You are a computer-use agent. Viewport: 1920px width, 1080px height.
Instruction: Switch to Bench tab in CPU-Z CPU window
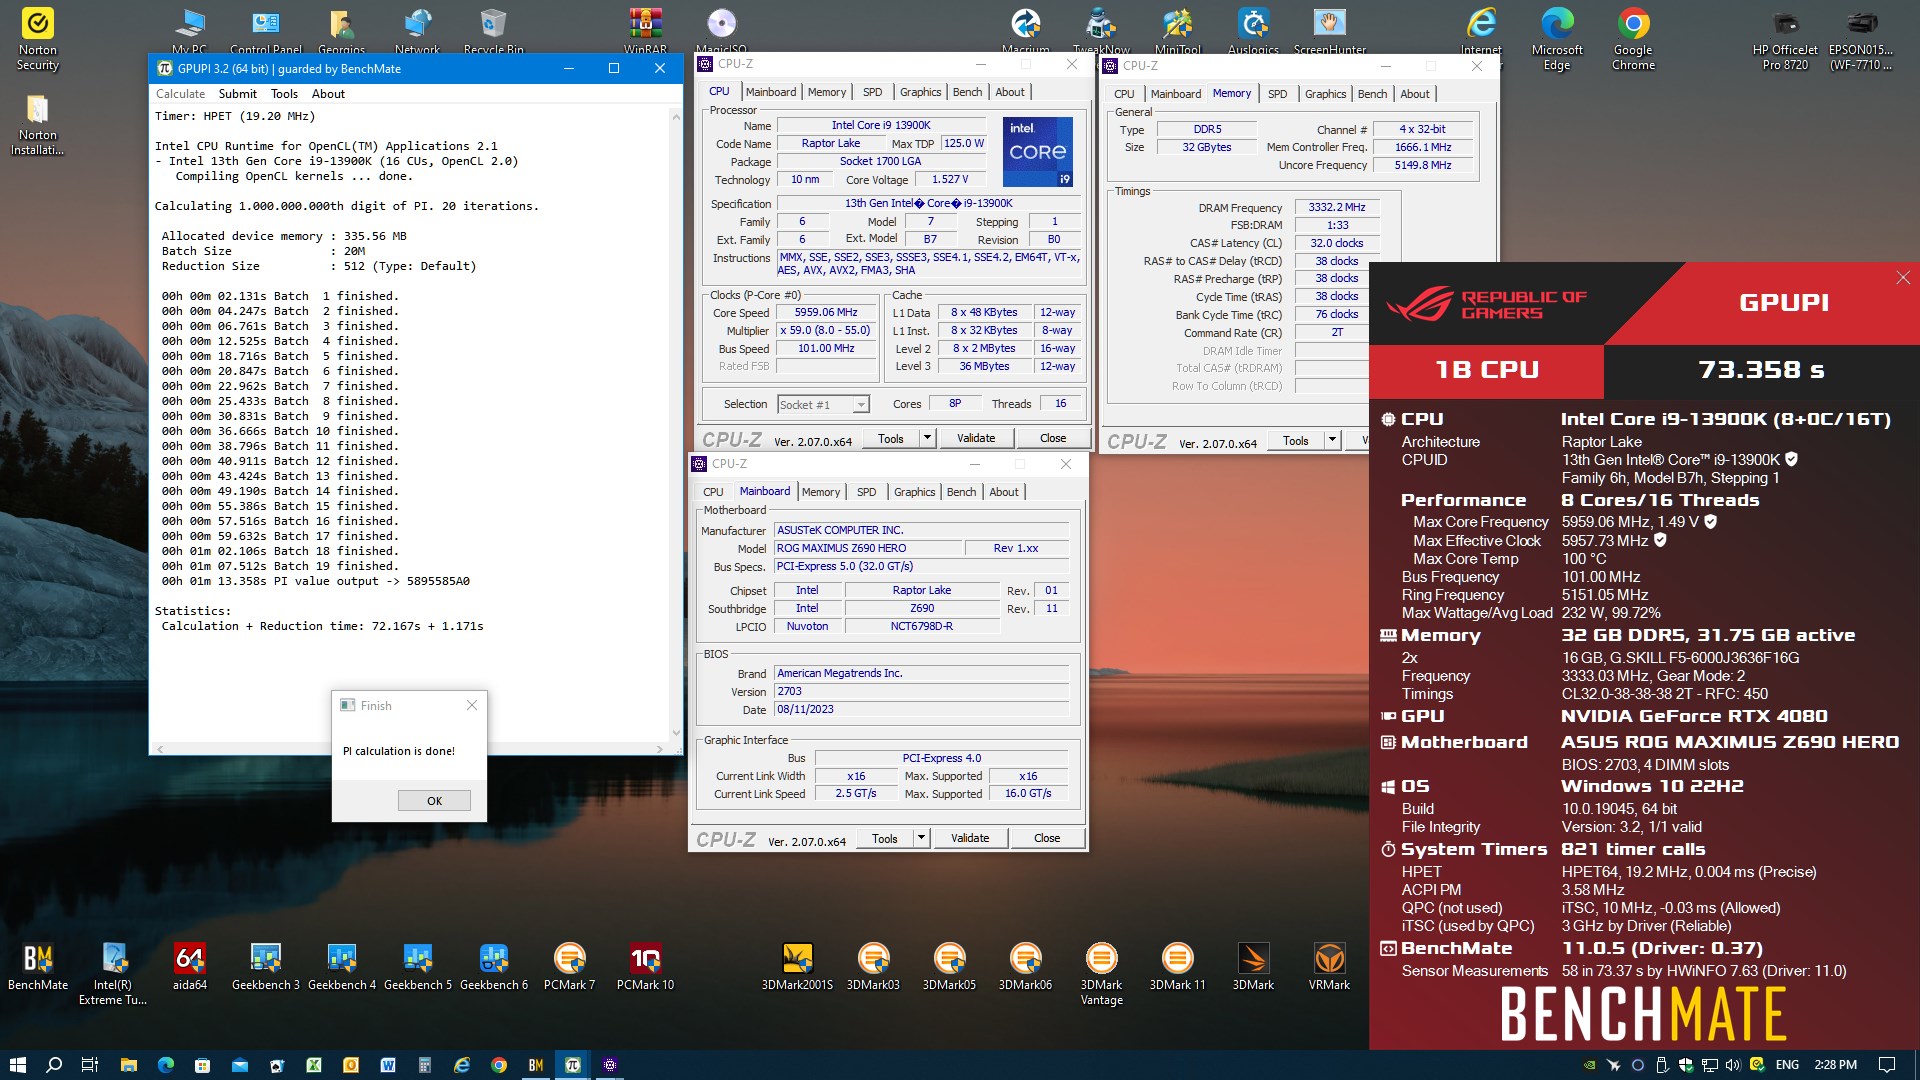coord(967,92)
